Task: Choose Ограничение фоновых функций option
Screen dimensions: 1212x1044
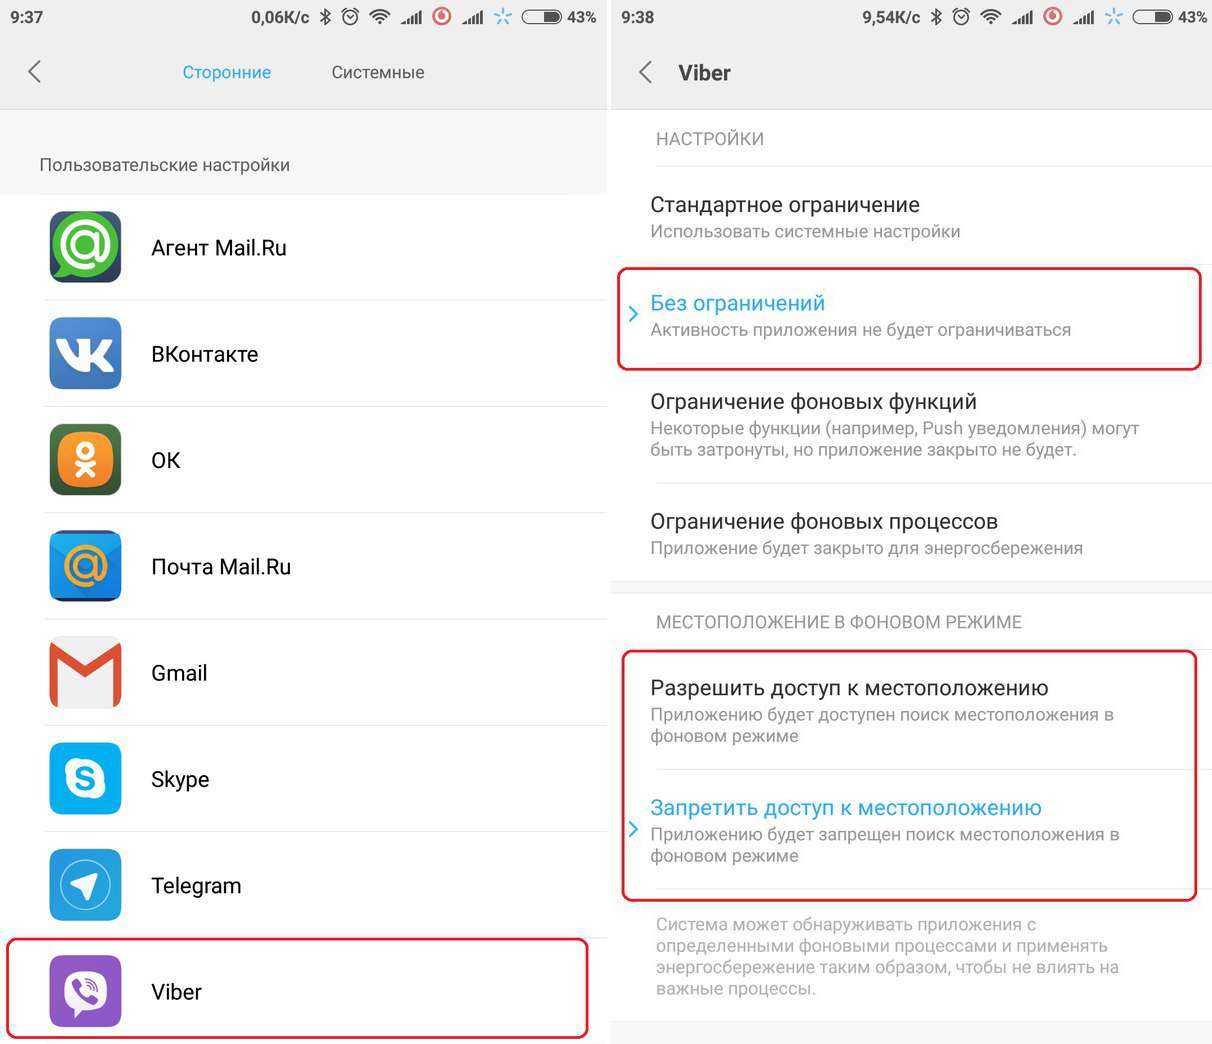Action: (x=911, y=425)
